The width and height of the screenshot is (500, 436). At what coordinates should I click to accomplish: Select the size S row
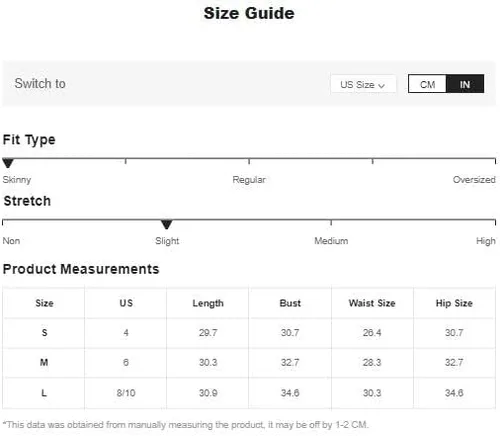tap(249, 333)
